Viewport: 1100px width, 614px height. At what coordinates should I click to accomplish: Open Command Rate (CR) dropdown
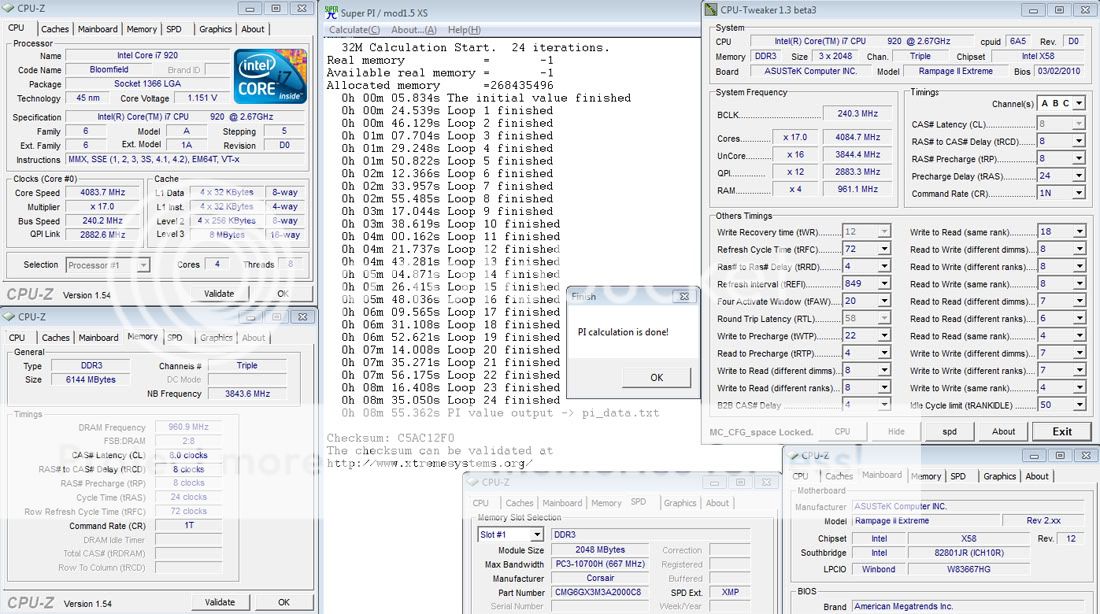[1079, 193]
